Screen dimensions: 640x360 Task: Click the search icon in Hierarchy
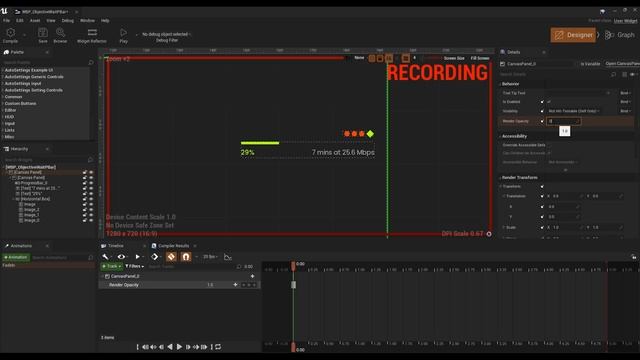91,160
